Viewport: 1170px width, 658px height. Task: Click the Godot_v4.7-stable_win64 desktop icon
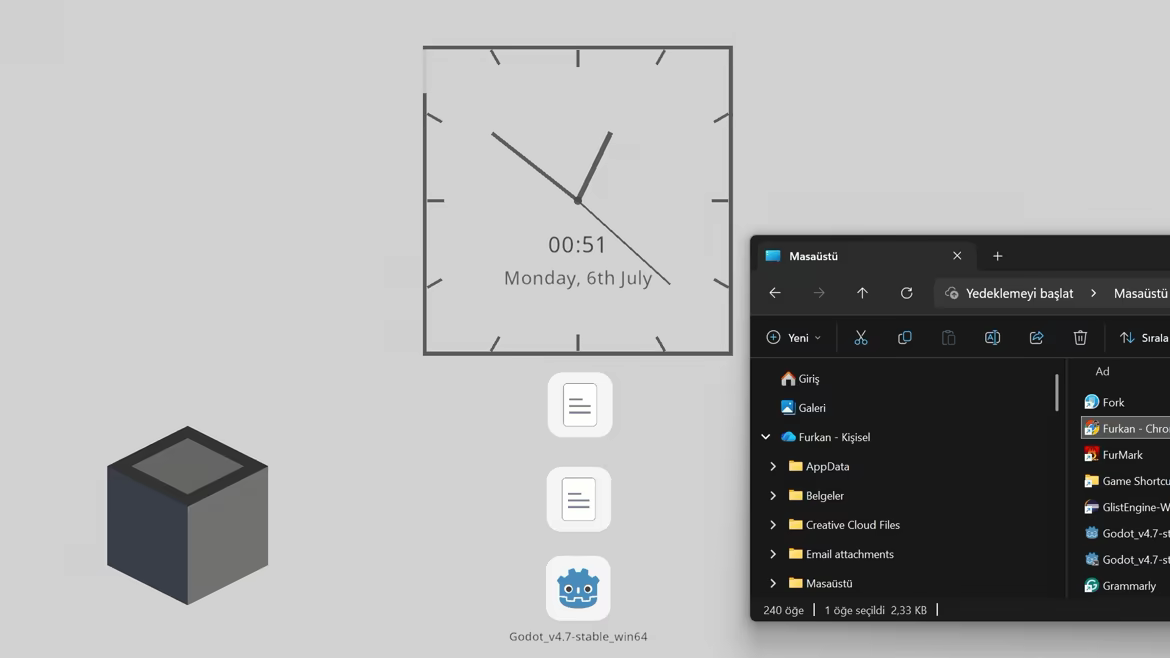coord(578,589)
